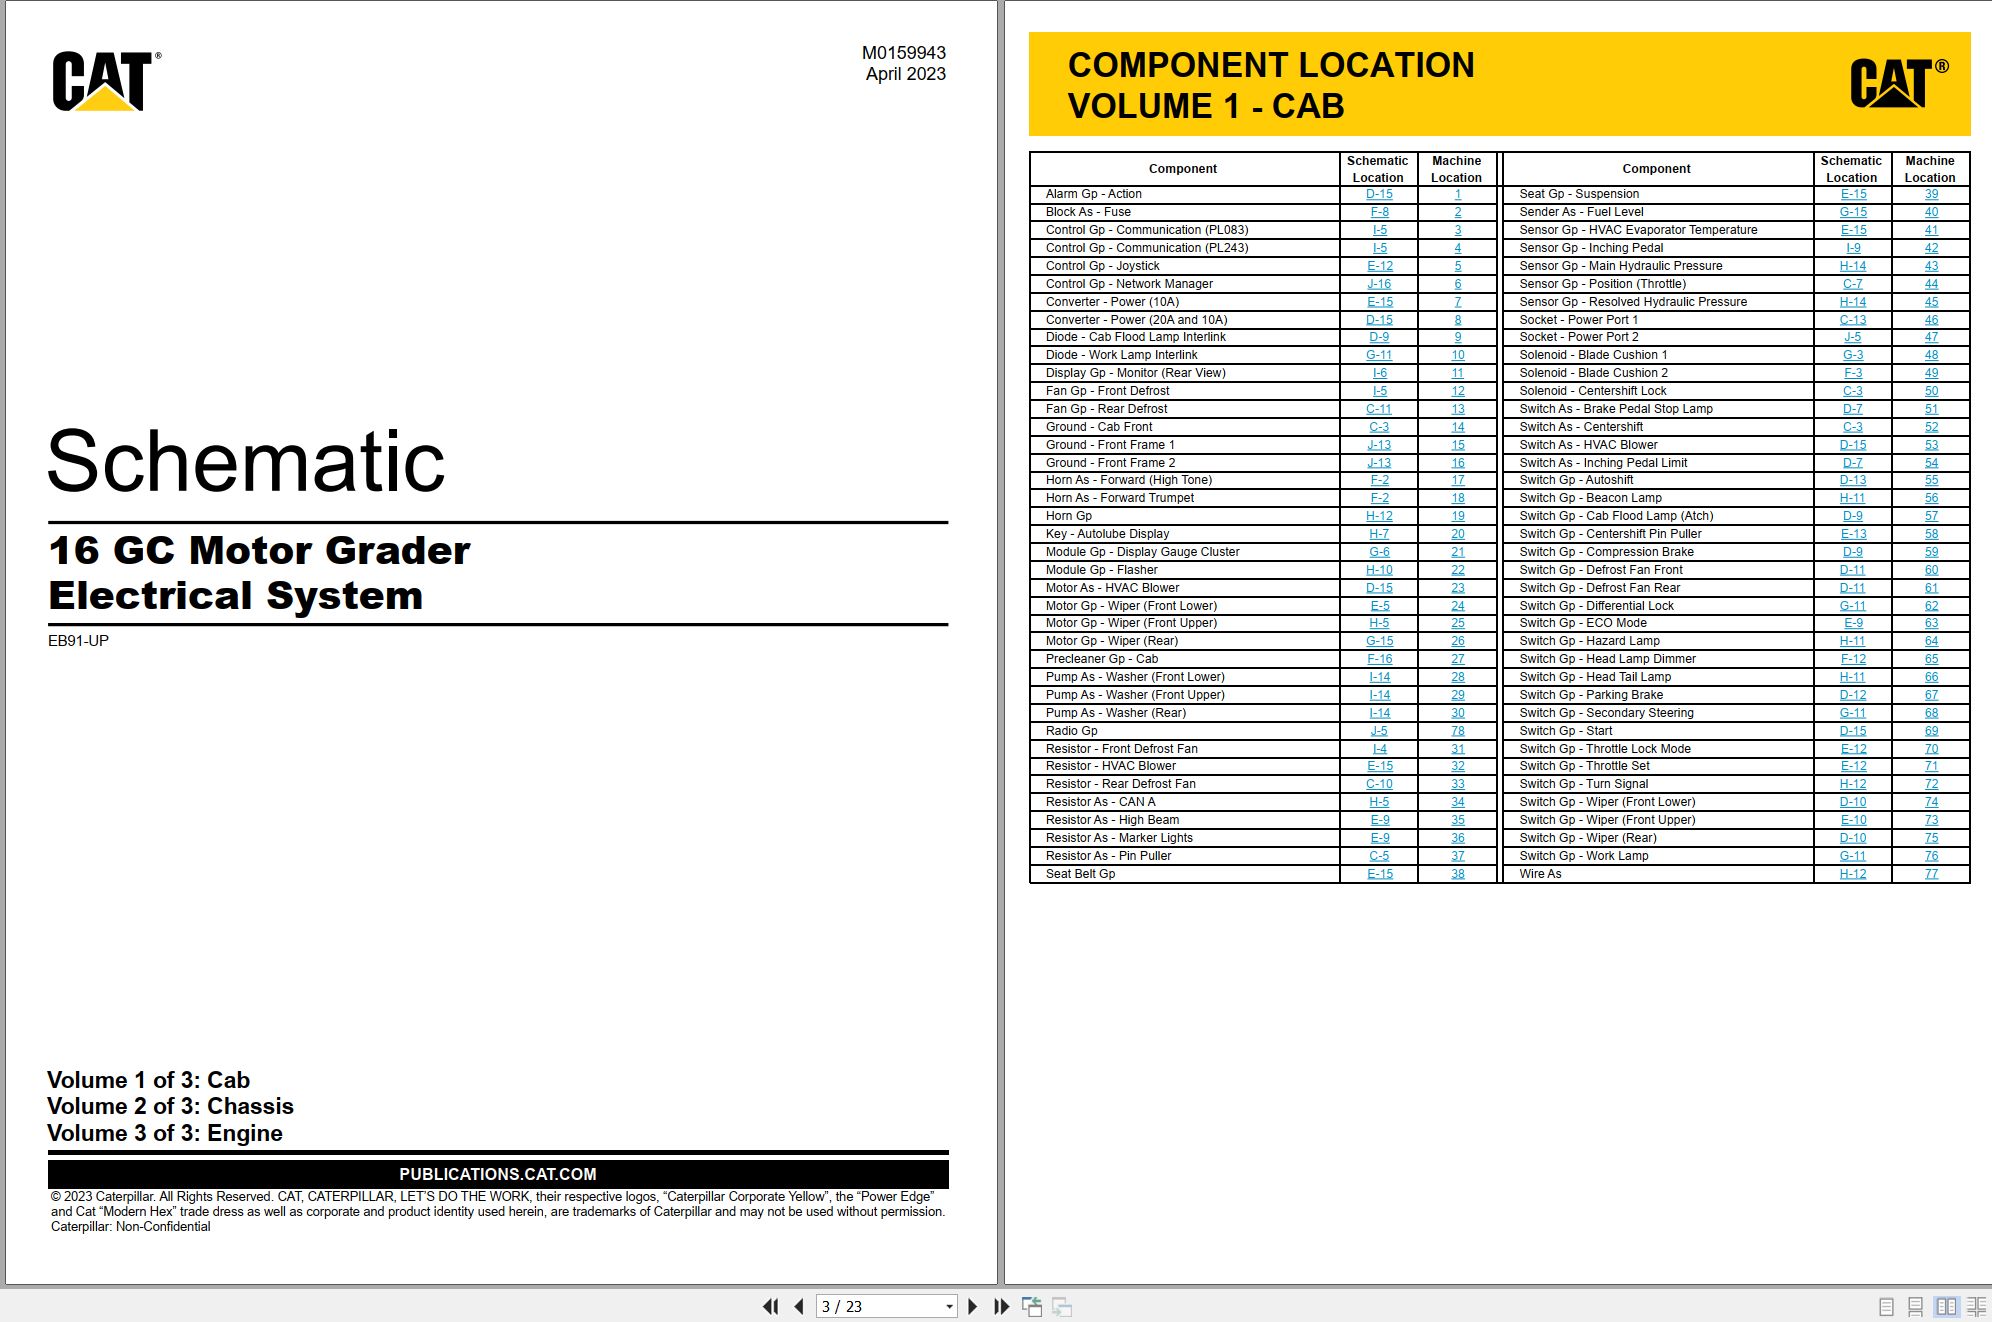Go to the first page
1992x1322 pixels.
(770, 1306)
